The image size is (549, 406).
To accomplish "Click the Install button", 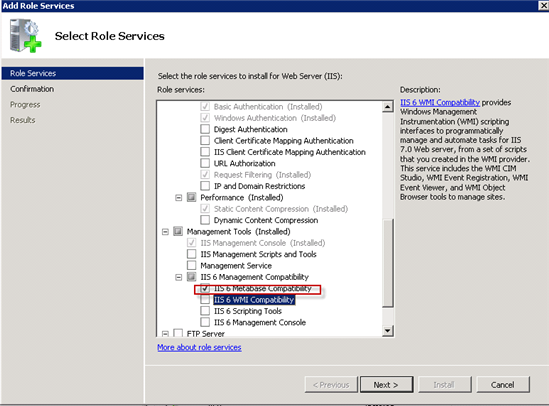I will click(445, 385).
